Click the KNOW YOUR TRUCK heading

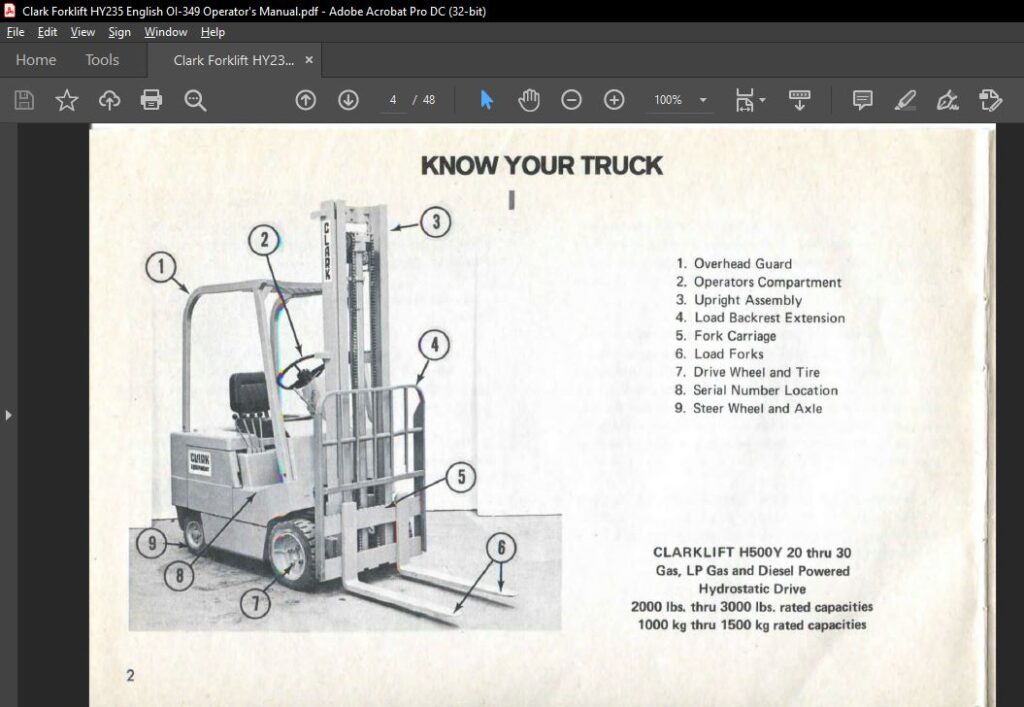pyautogui.click(x=541, y=165)
